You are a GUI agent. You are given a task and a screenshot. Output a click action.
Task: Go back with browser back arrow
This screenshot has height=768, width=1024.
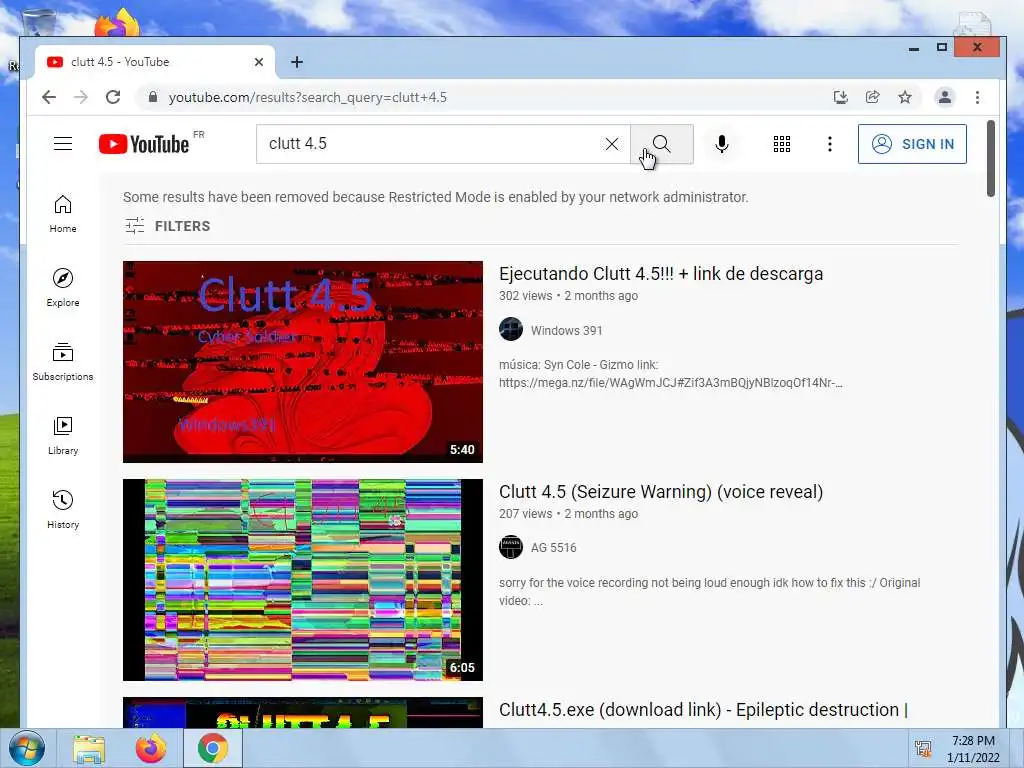point(49,97)
